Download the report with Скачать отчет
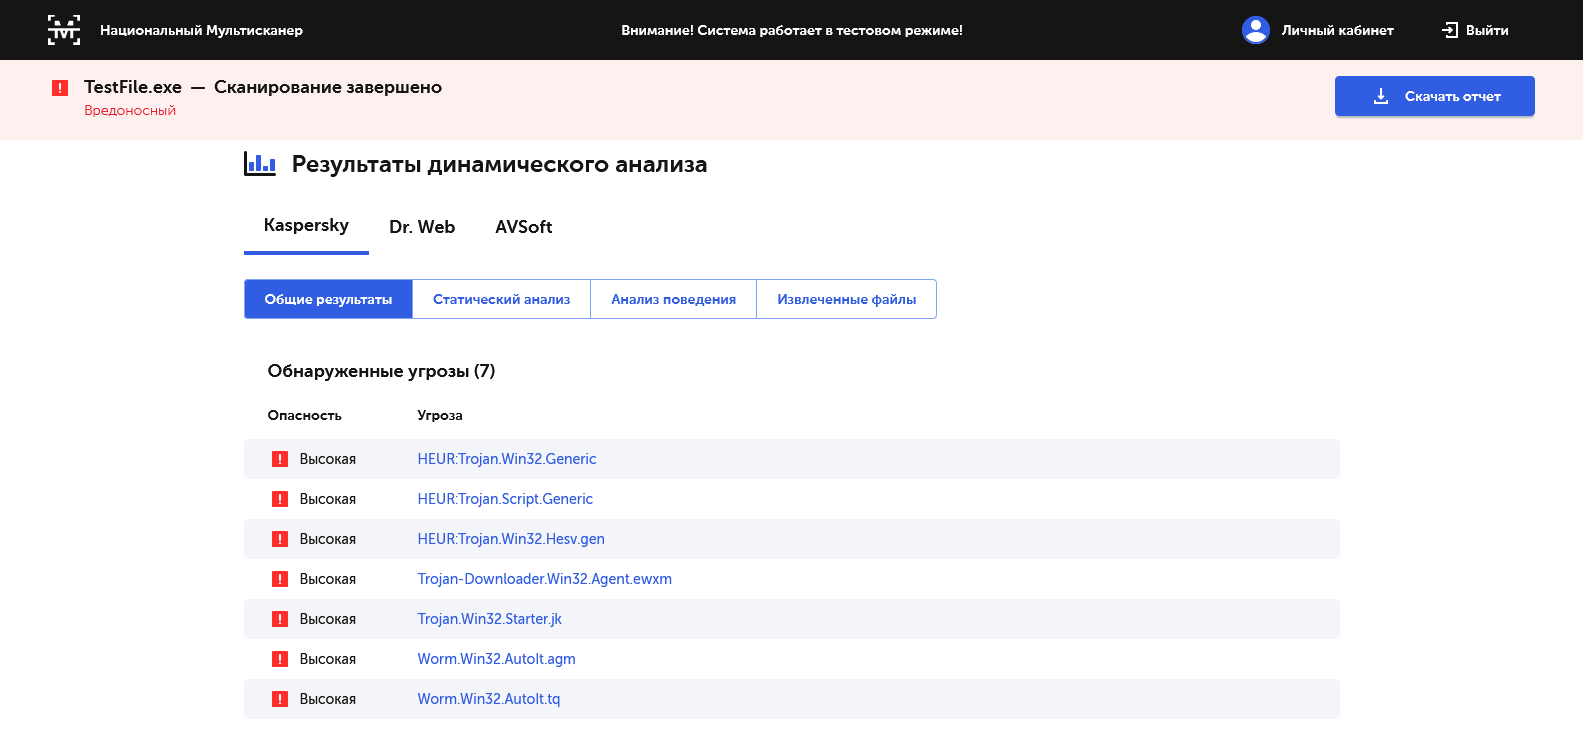The height and width of the screenshot is (756, 1583). (1434, 96)
